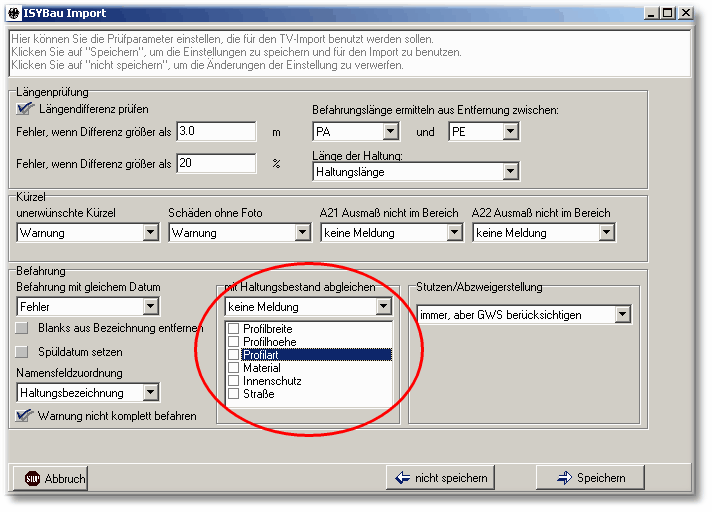This screenshot has width=712, height=512.
Task: Click the ISYBau Import title bar icon
Action: (13, 14)
